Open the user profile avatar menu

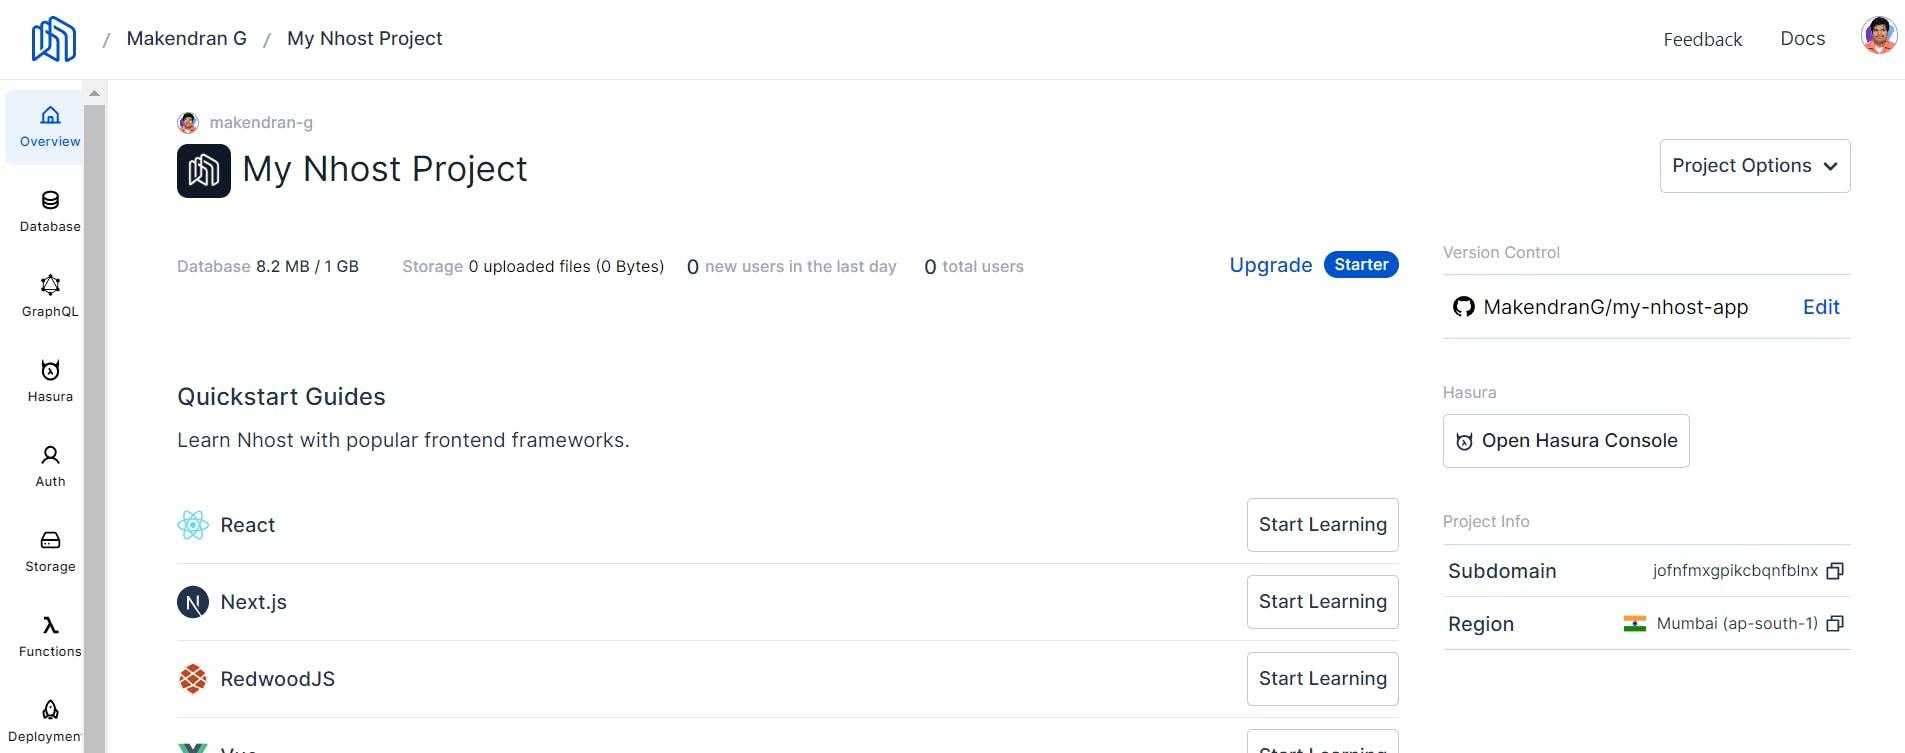1879,36
